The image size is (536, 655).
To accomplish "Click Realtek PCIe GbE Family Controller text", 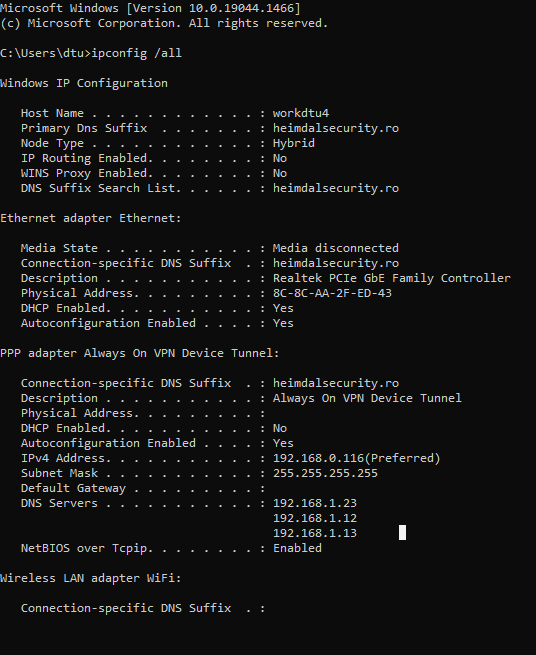I will click(392, 278).
